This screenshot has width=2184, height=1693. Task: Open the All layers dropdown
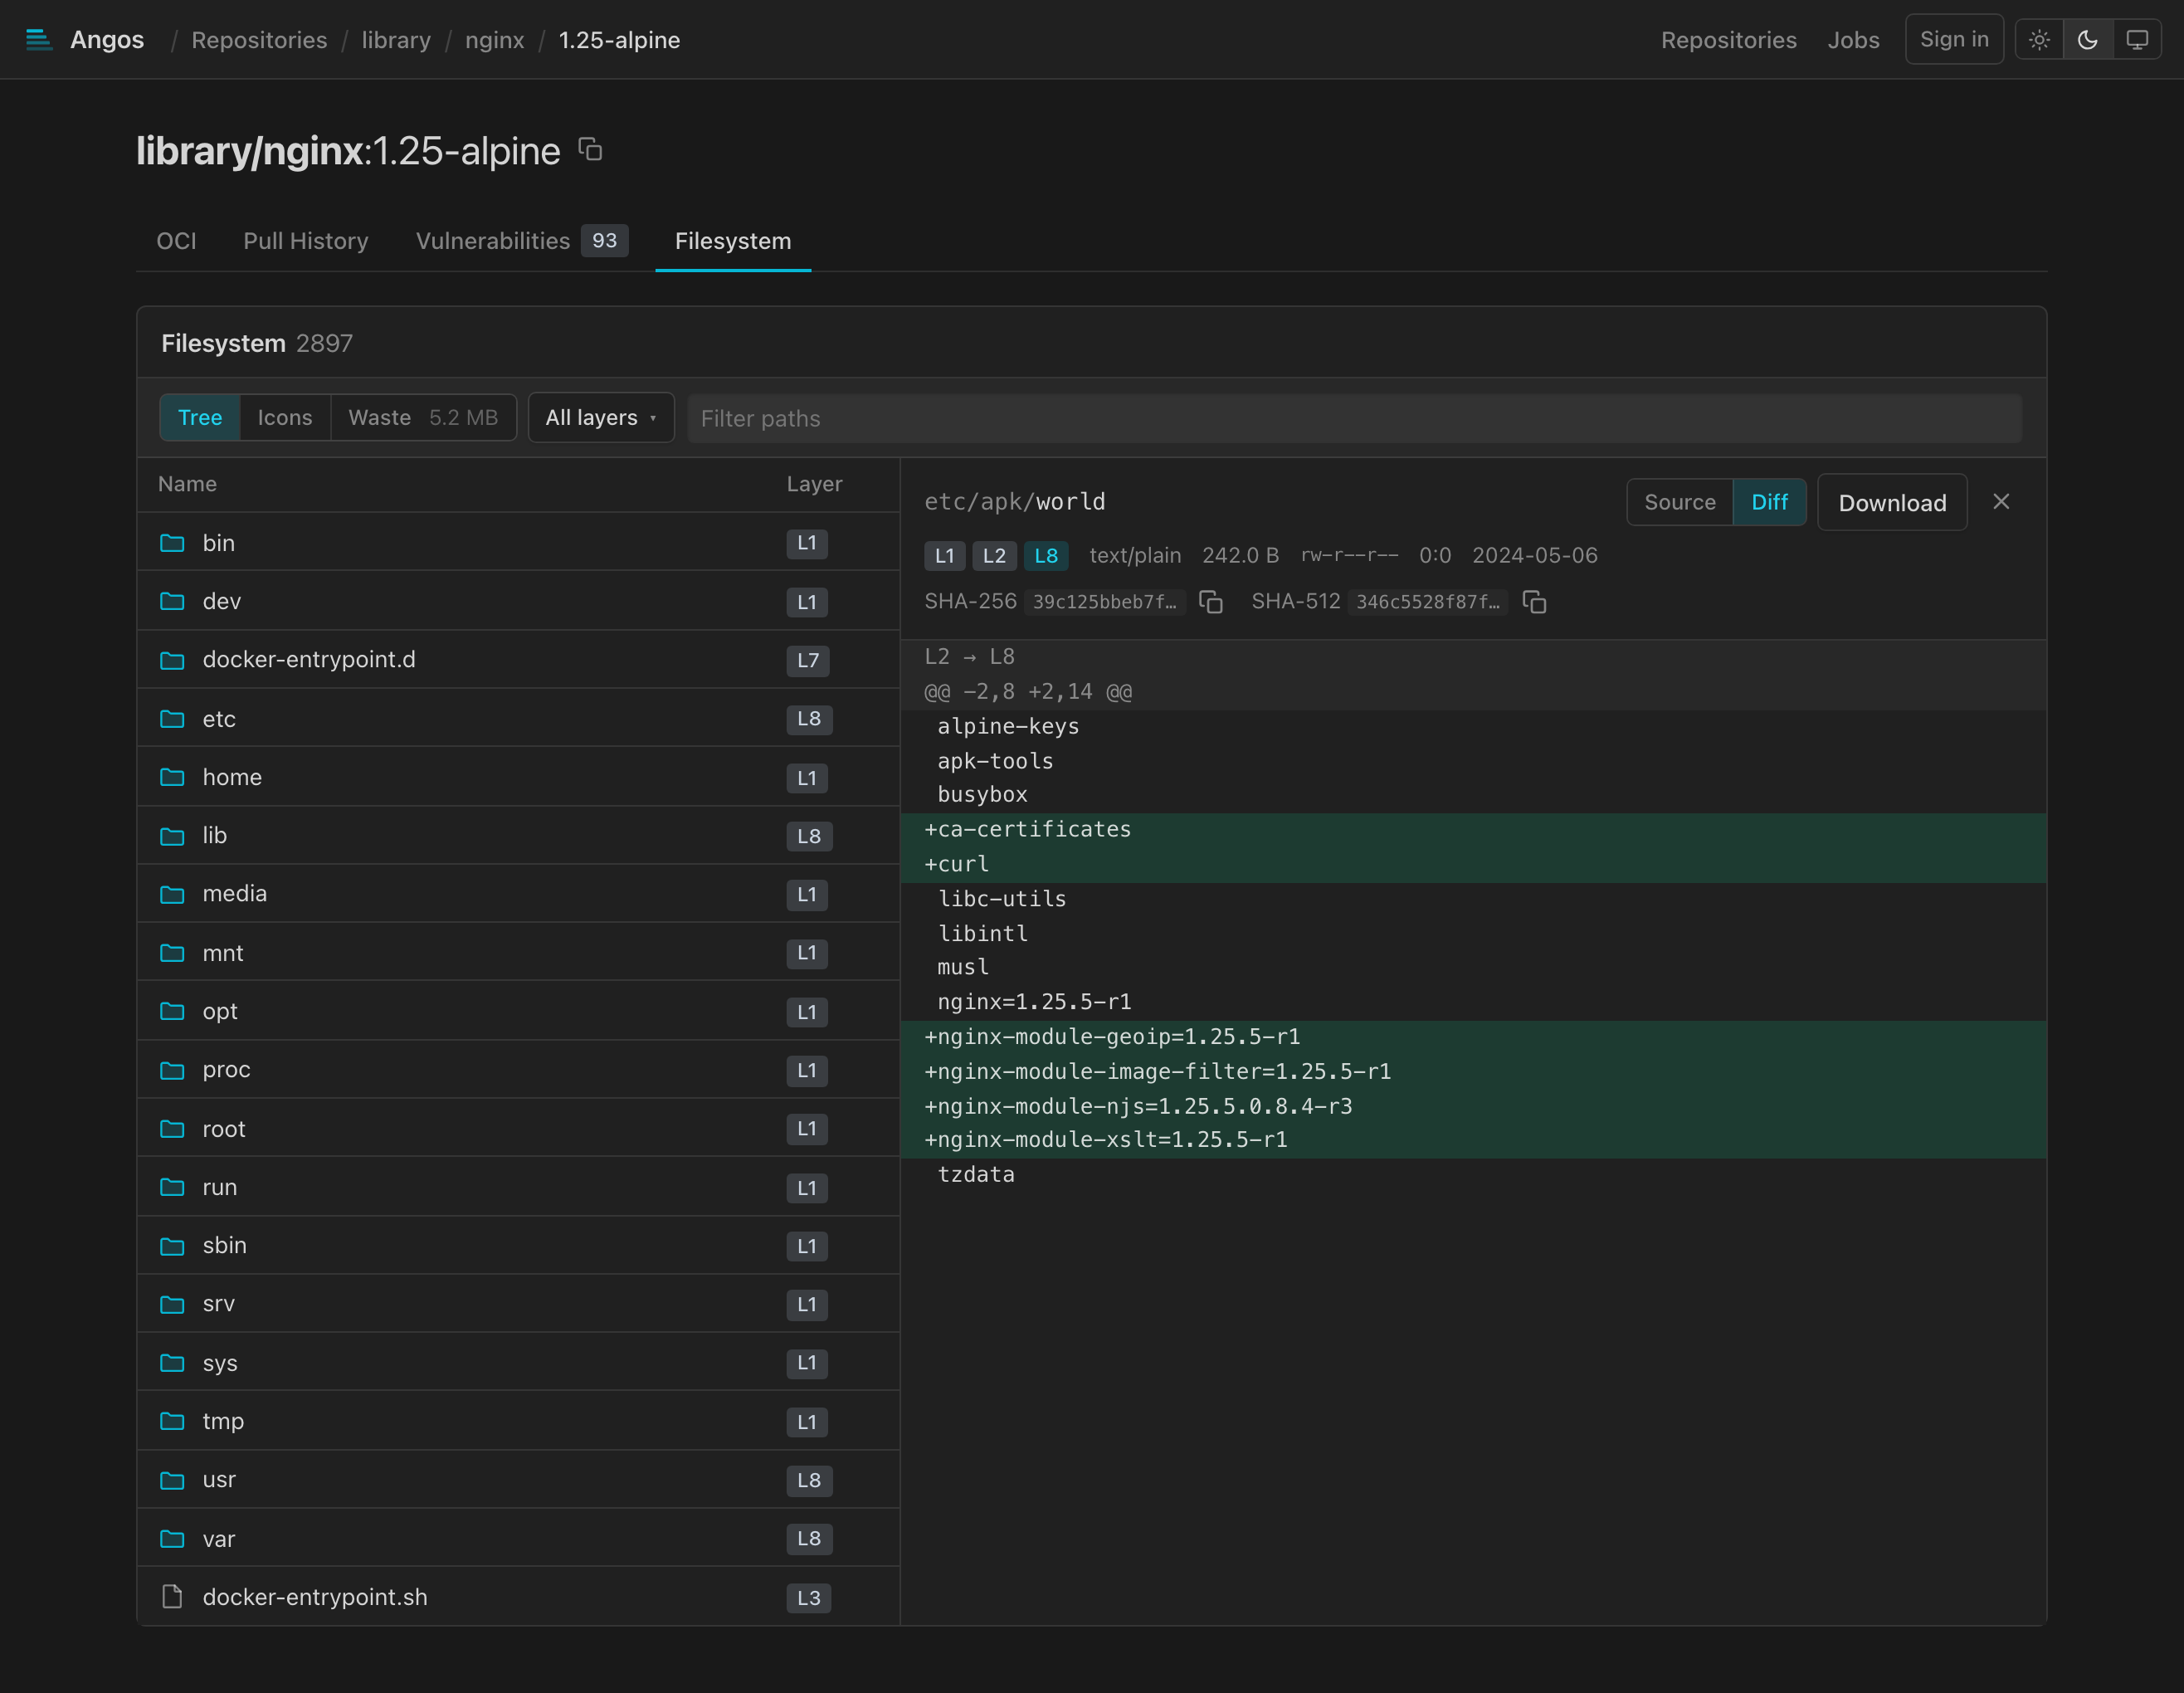click(x=601, y=418)
